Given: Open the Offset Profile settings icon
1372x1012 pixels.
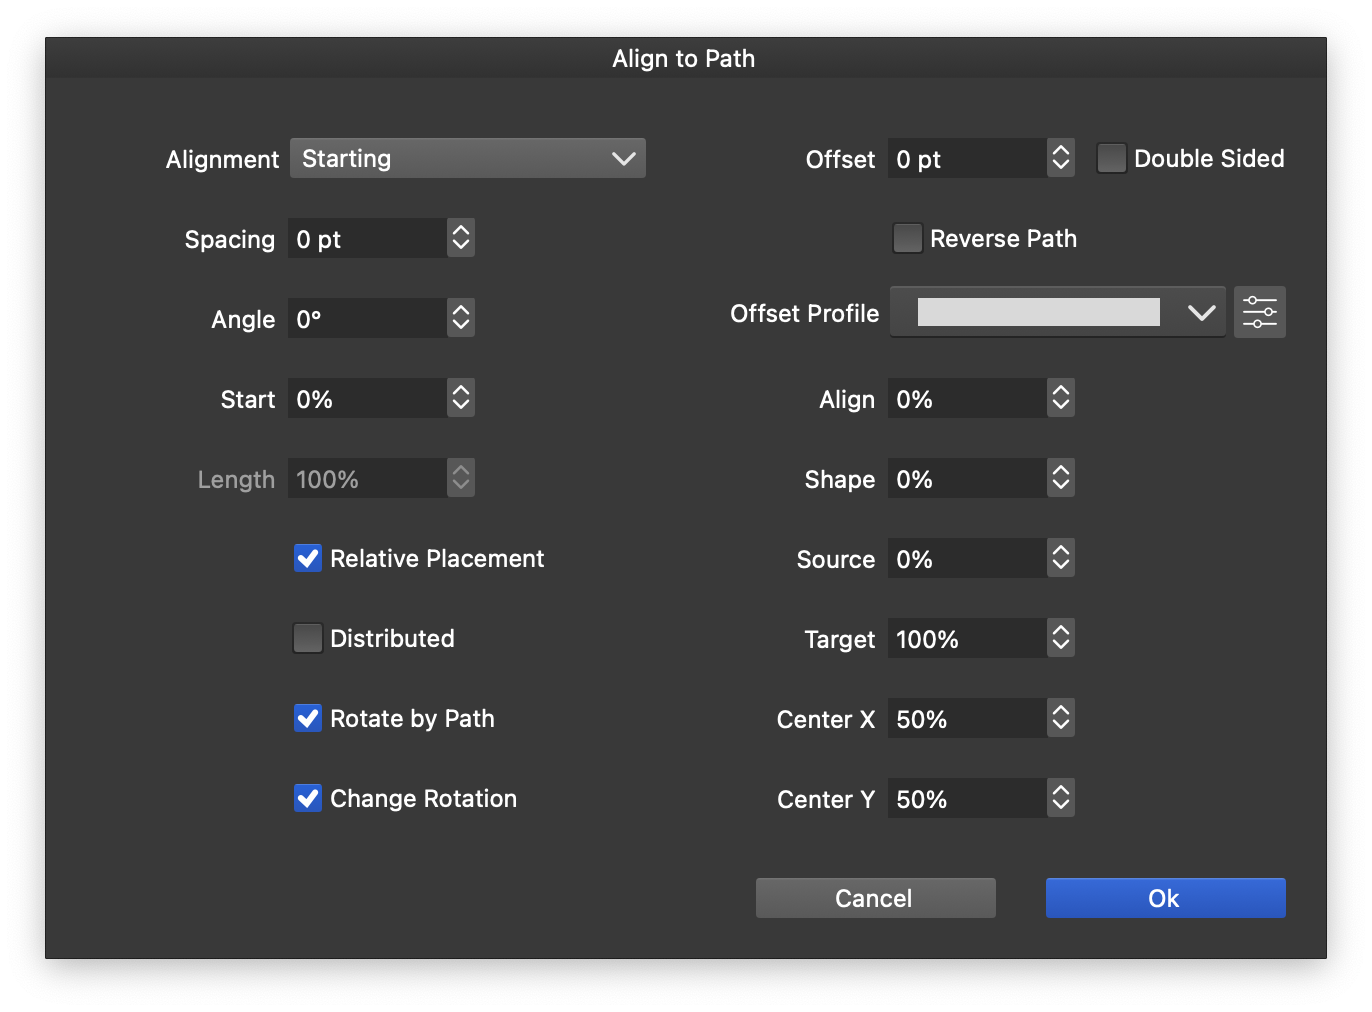Looking at the screenshot, I should [1259, 313].
